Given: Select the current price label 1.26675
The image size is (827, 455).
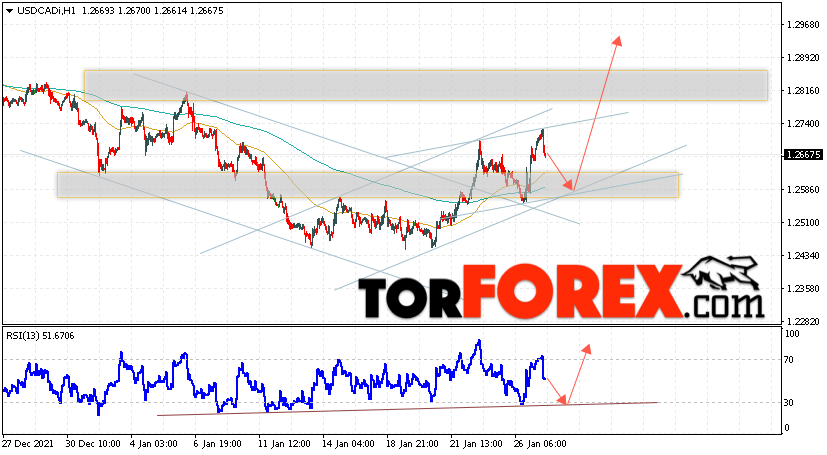Looking at the screenshot, I should [803, 154].
